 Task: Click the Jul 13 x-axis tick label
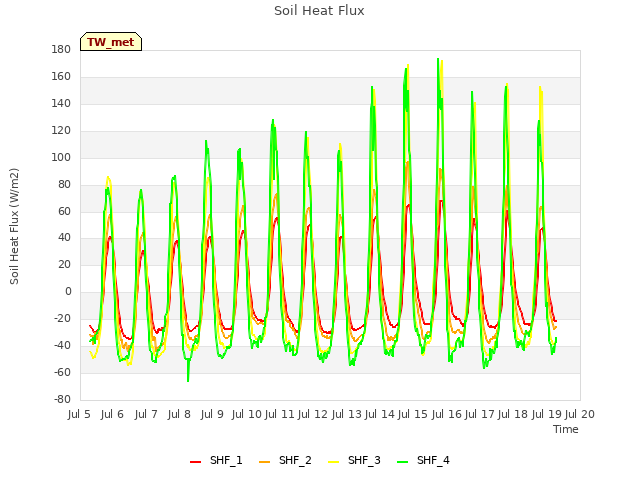[347, 414]
